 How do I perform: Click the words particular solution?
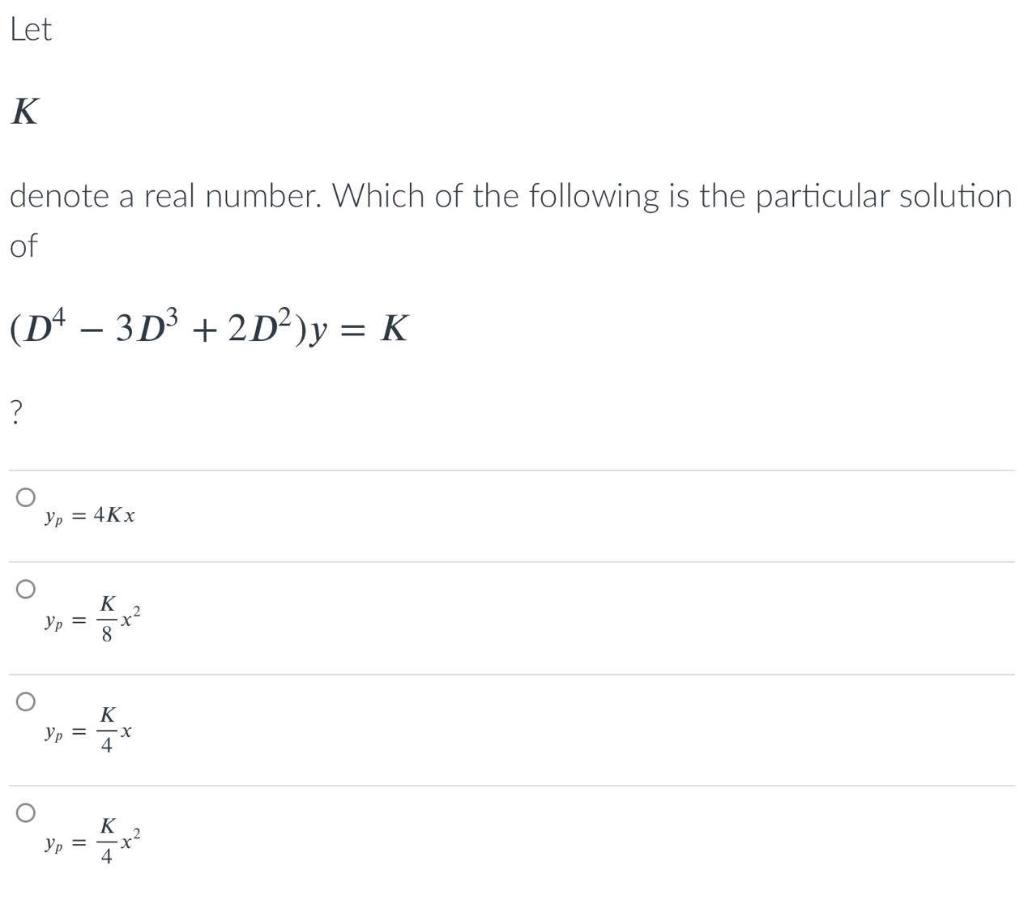point(884,197)
